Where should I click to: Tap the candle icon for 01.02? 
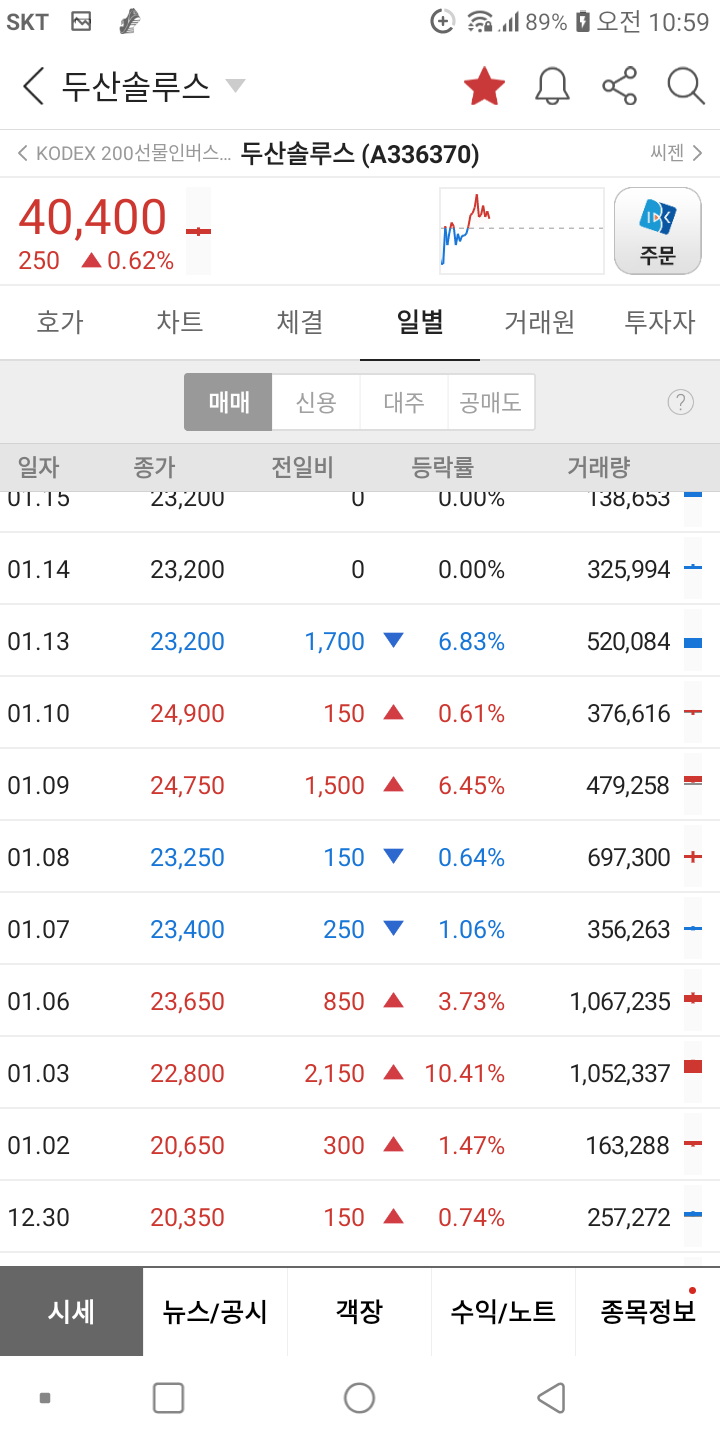tap(693, 1142)
